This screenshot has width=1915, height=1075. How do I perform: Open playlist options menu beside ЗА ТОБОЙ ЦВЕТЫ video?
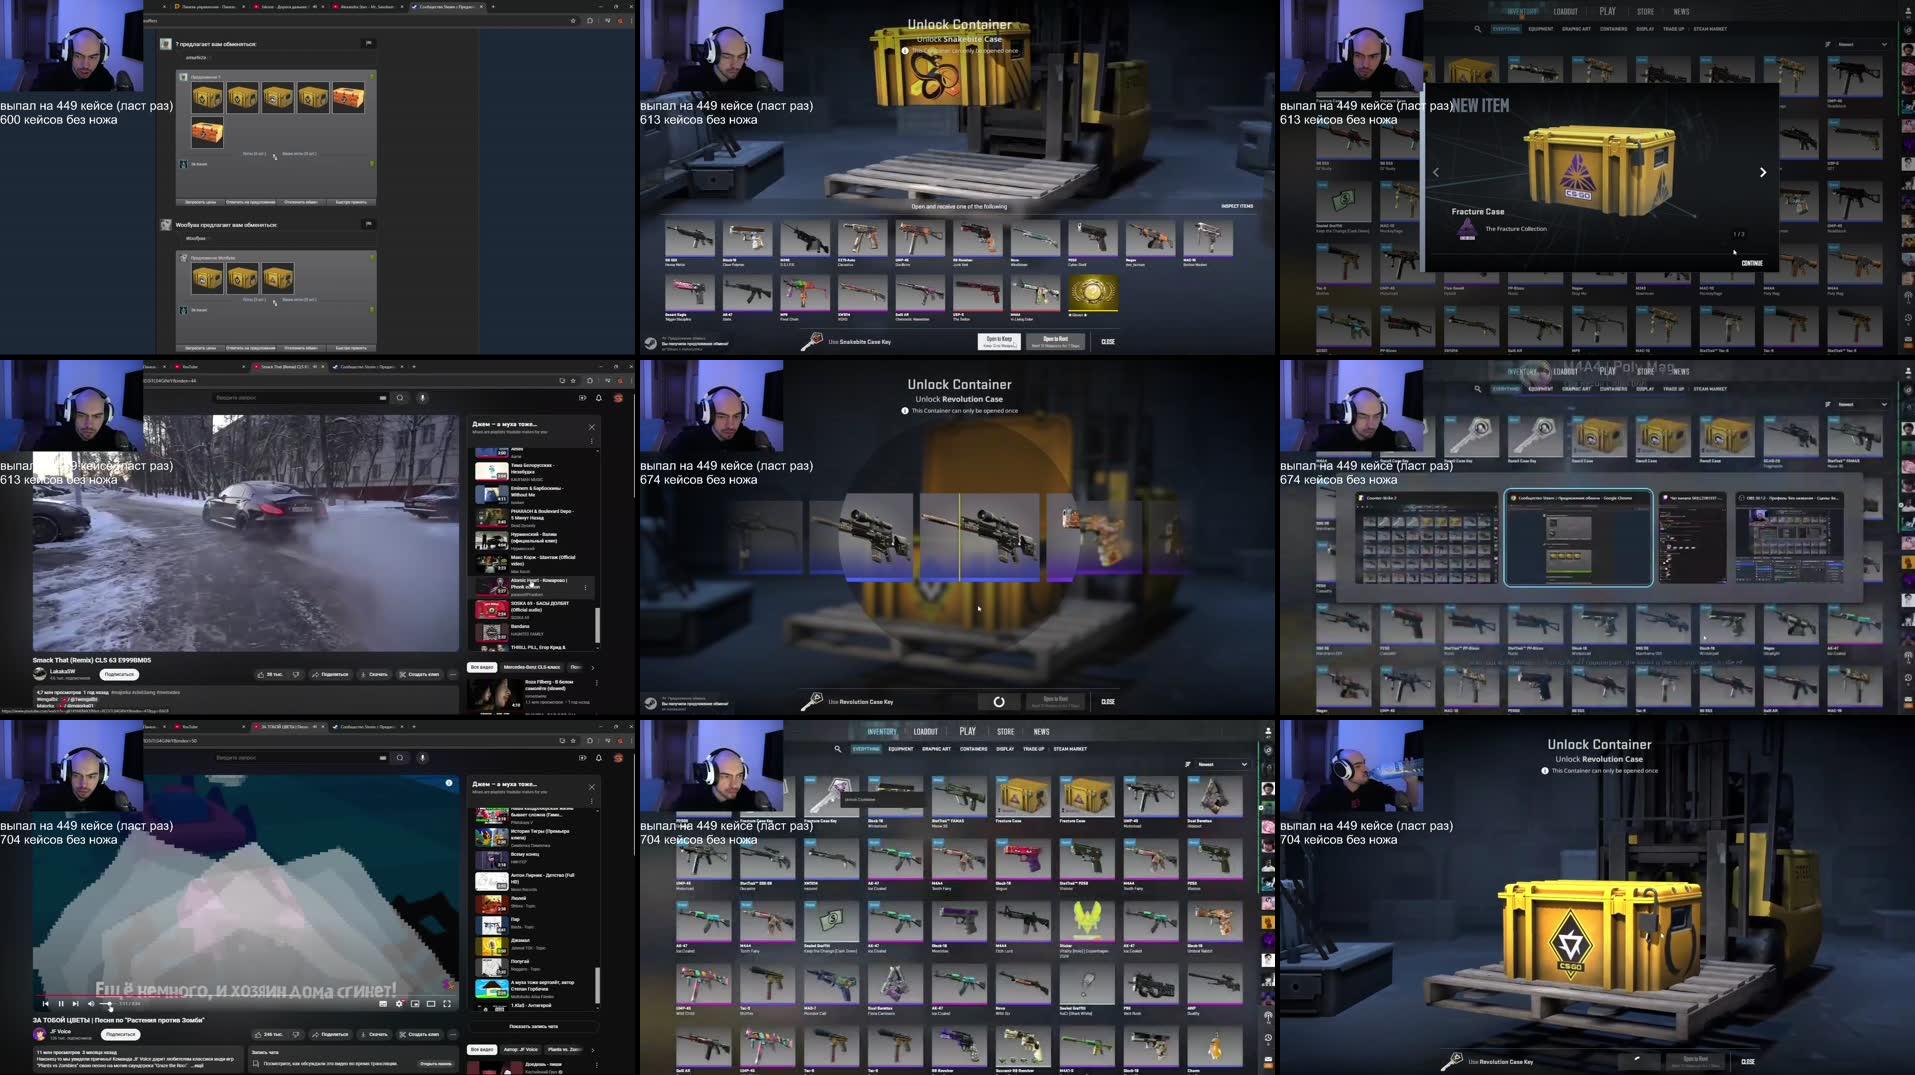pos(591,800)
